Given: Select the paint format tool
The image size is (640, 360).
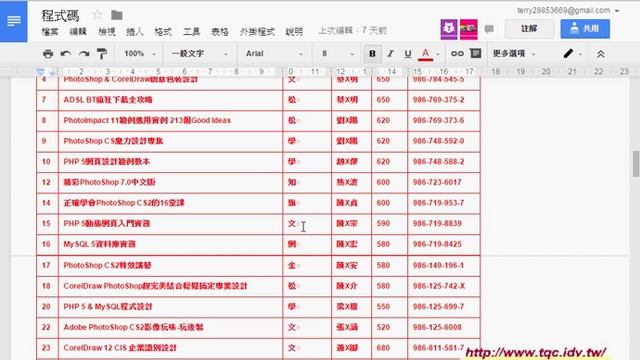Looking at the screenshot, I should (102, 53).
